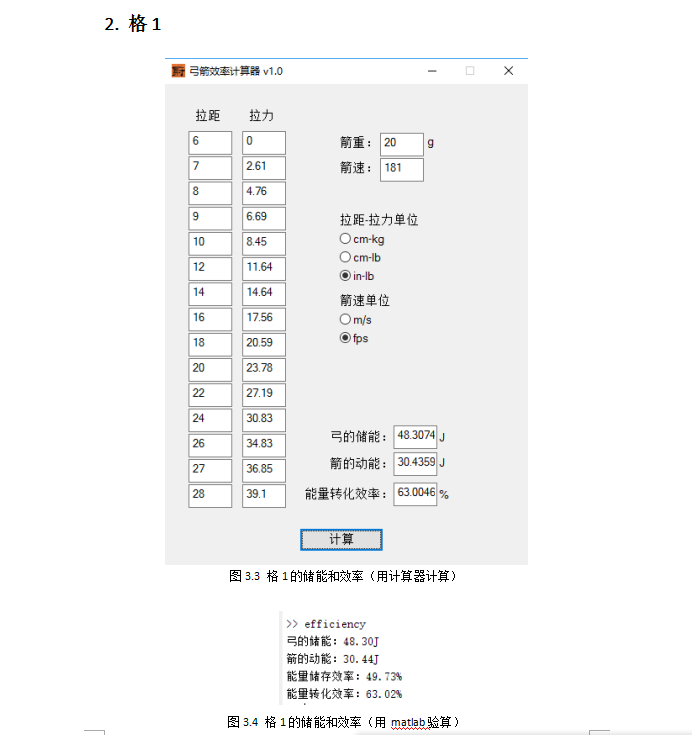
Task: Click the 拉力 field with value 23.78
Action: point(264,370)
